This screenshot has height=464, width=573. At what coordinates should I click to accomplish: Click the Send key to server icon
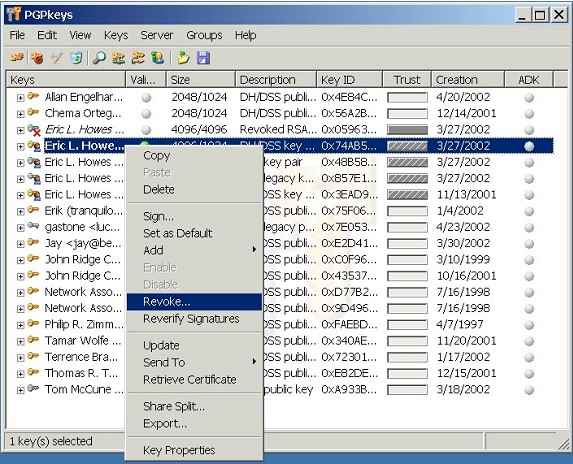click(118, 58)
